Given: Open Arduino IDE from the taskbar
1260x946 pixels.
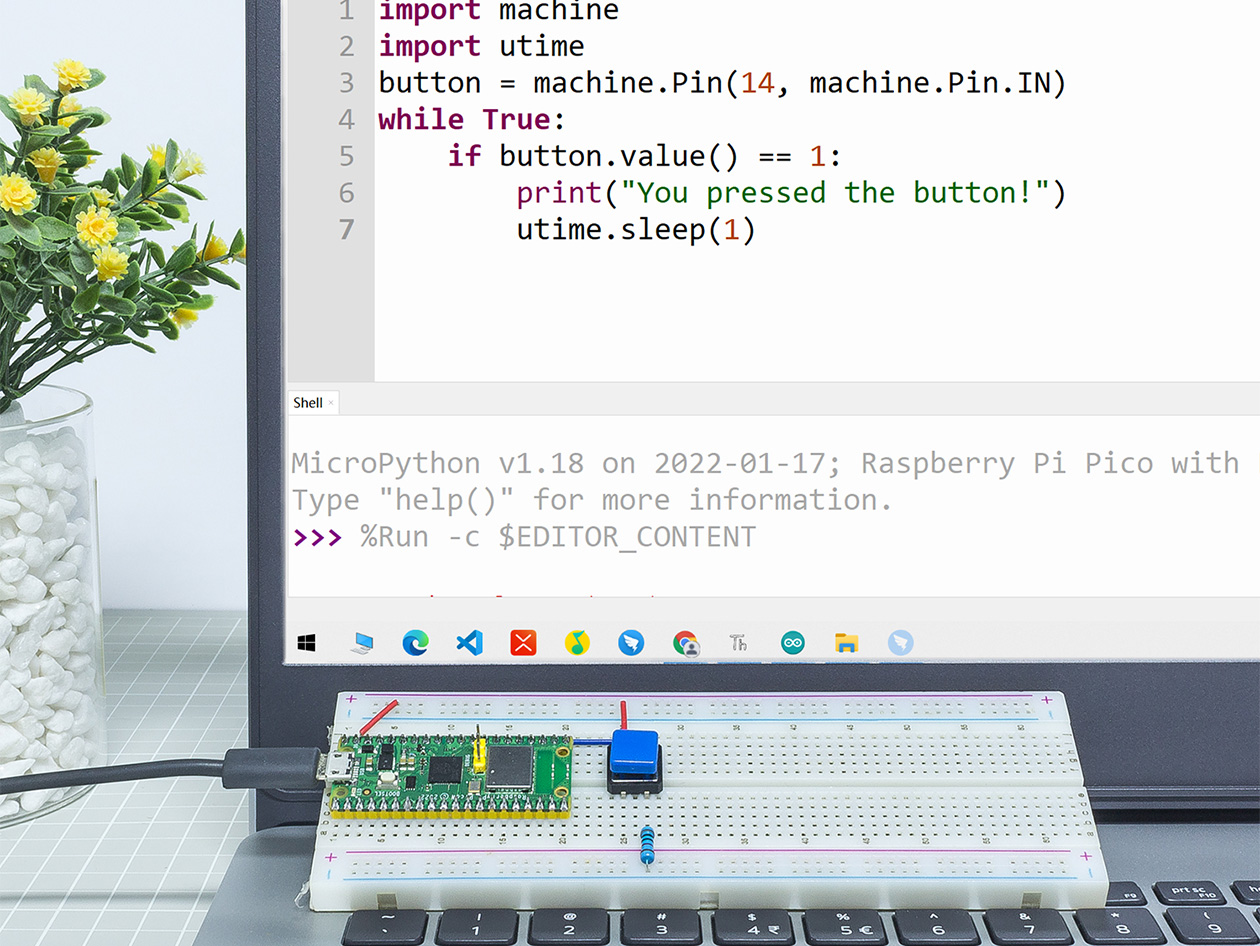Looking at the screenshot, I should (x=793, y=643).
